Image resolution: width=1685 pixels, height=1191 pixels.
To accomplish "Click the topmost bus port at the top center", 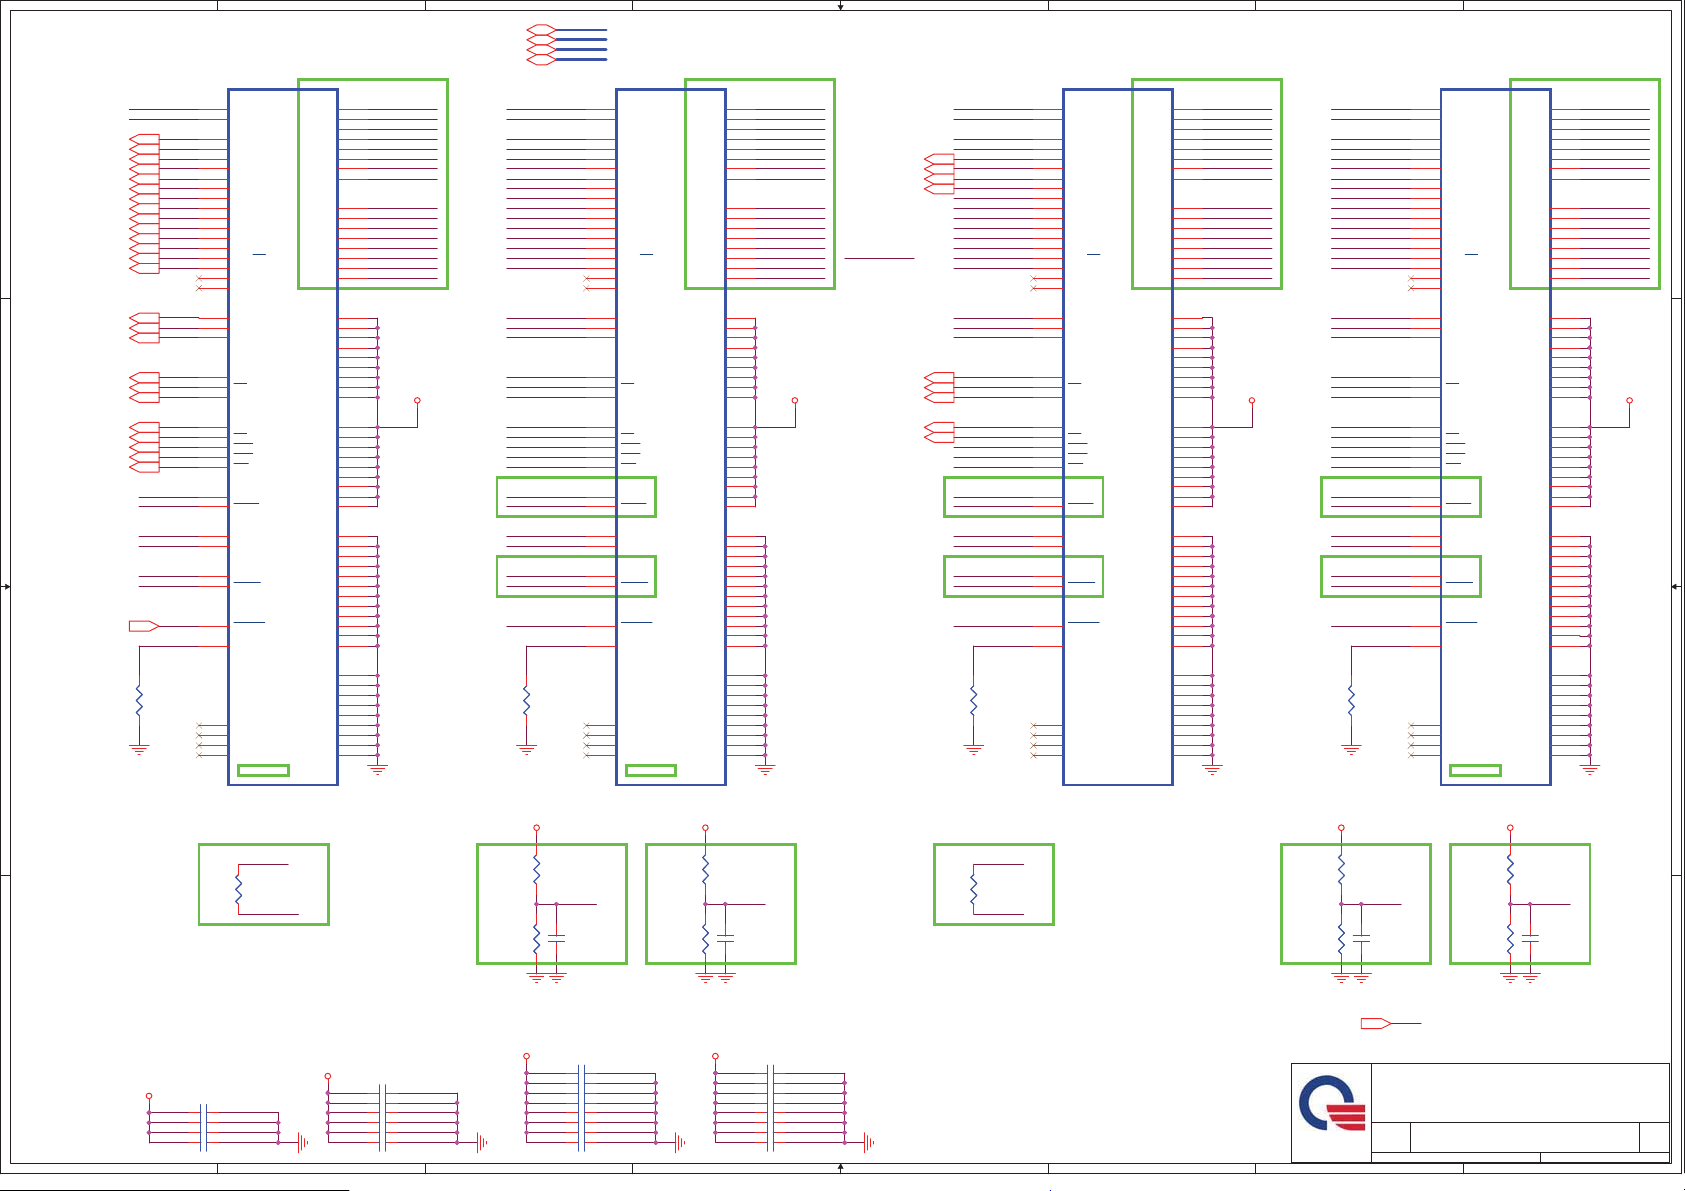I will tap(541, 30).
